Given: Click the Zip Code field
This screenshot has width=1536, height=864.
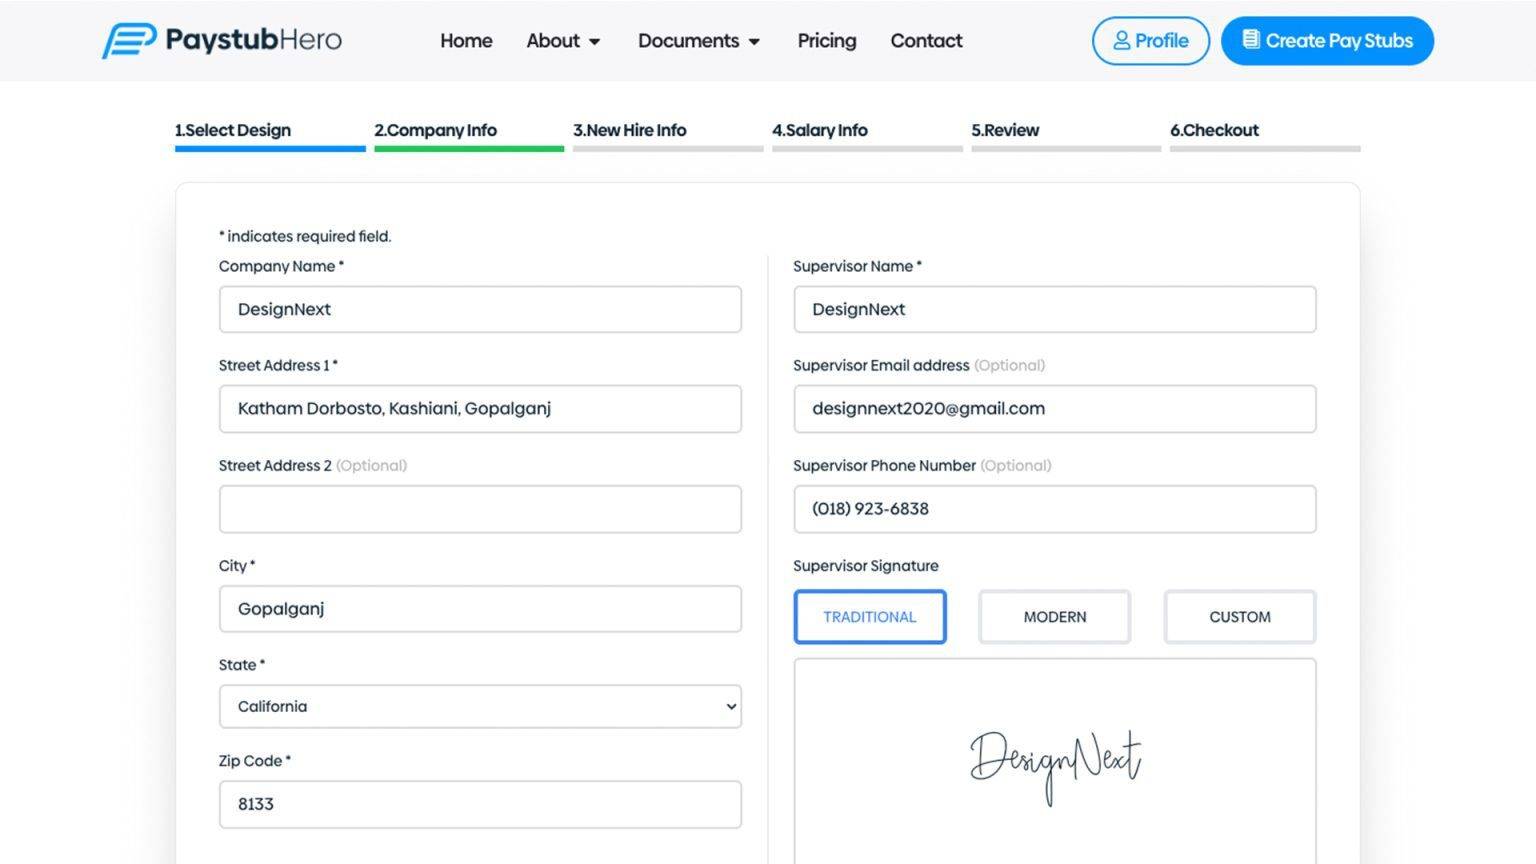Looking at the screenshot, I should pos(480,805).
